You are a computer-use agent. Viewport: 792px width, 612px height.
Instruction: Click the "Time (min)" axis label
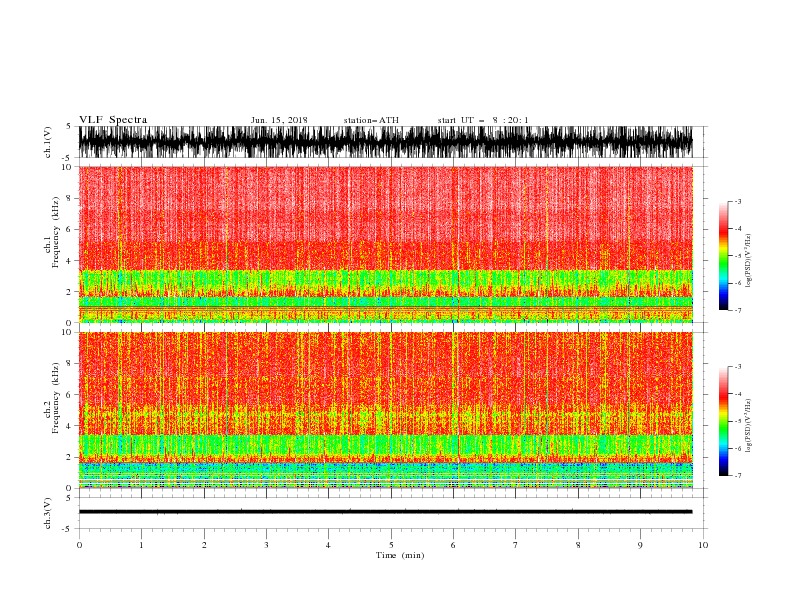click(400, 555)
